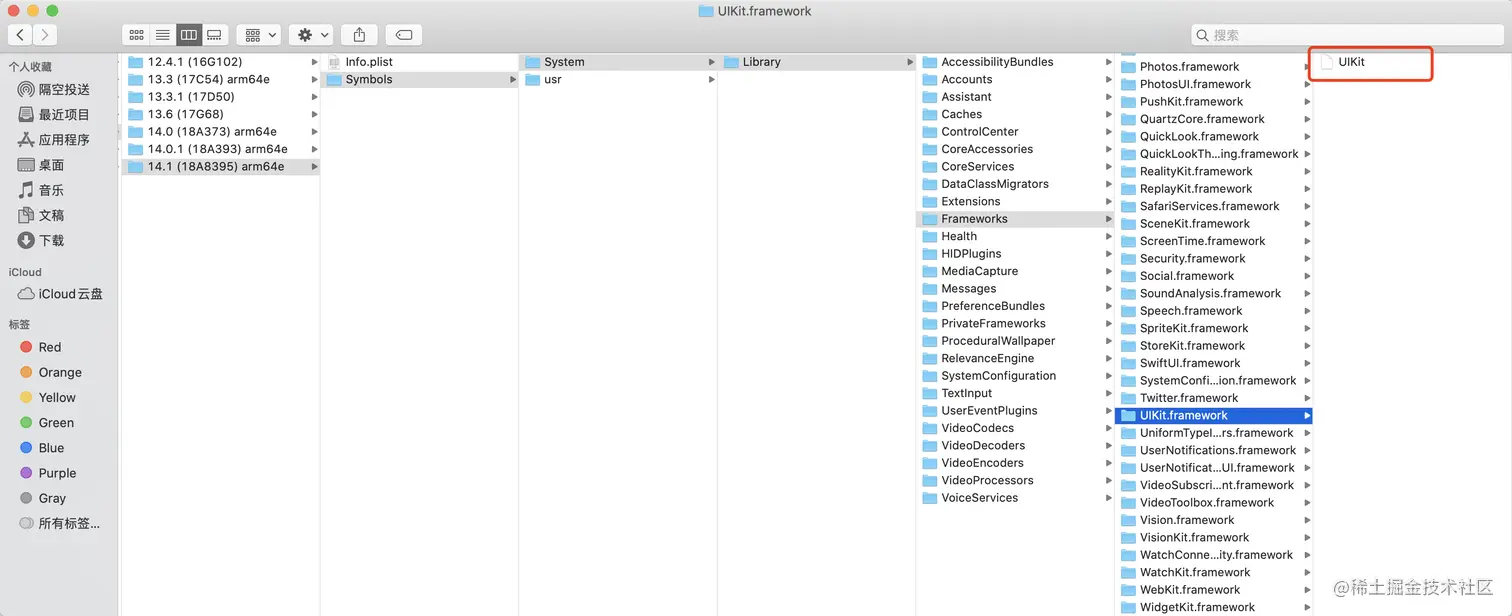
Task: Select the Info.plist file
Action: pos(420,62)
